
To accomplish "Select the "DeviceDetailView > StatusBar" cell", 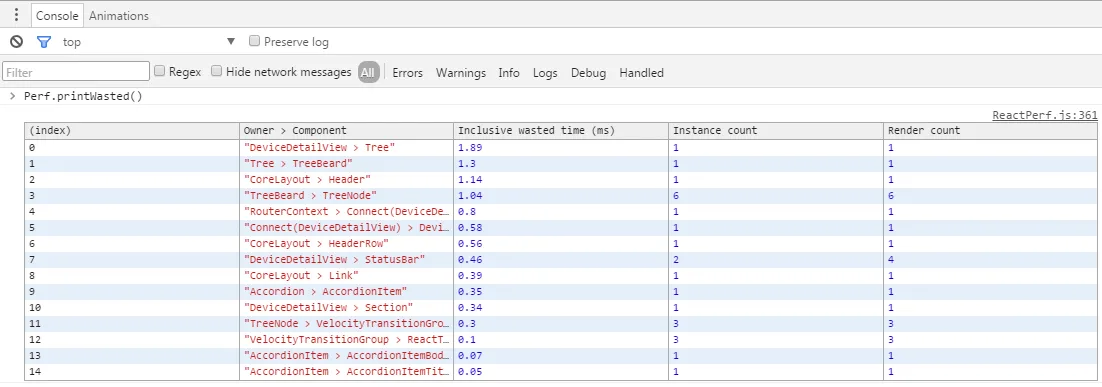I will tap(346, 259).
